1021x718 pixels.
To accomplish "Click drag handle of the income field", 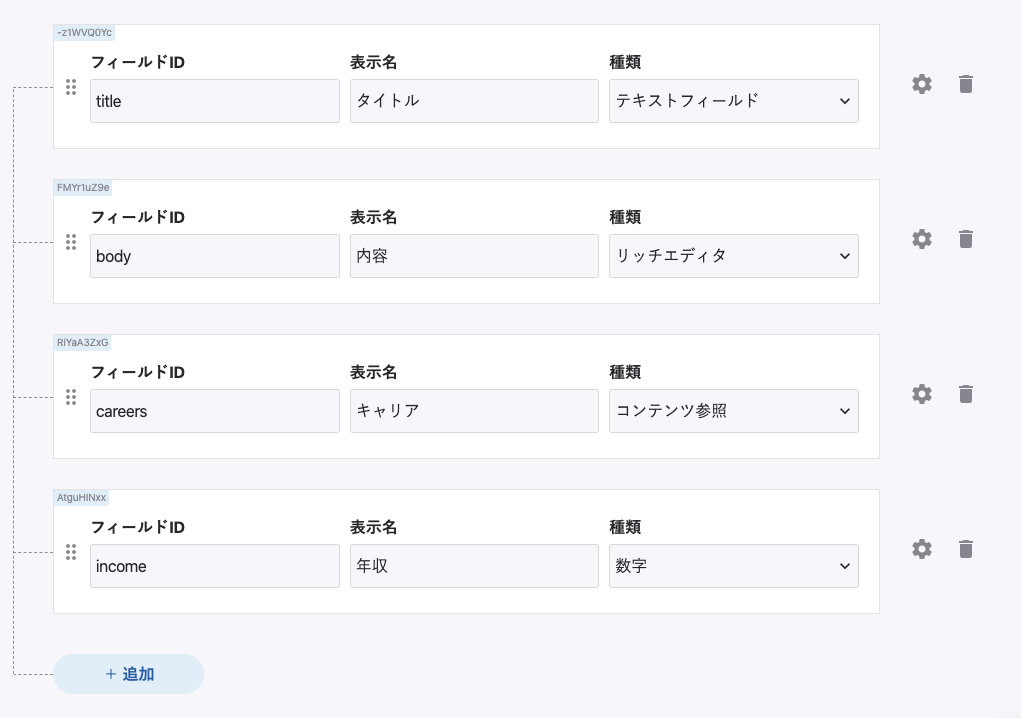I will click(71, 552).
